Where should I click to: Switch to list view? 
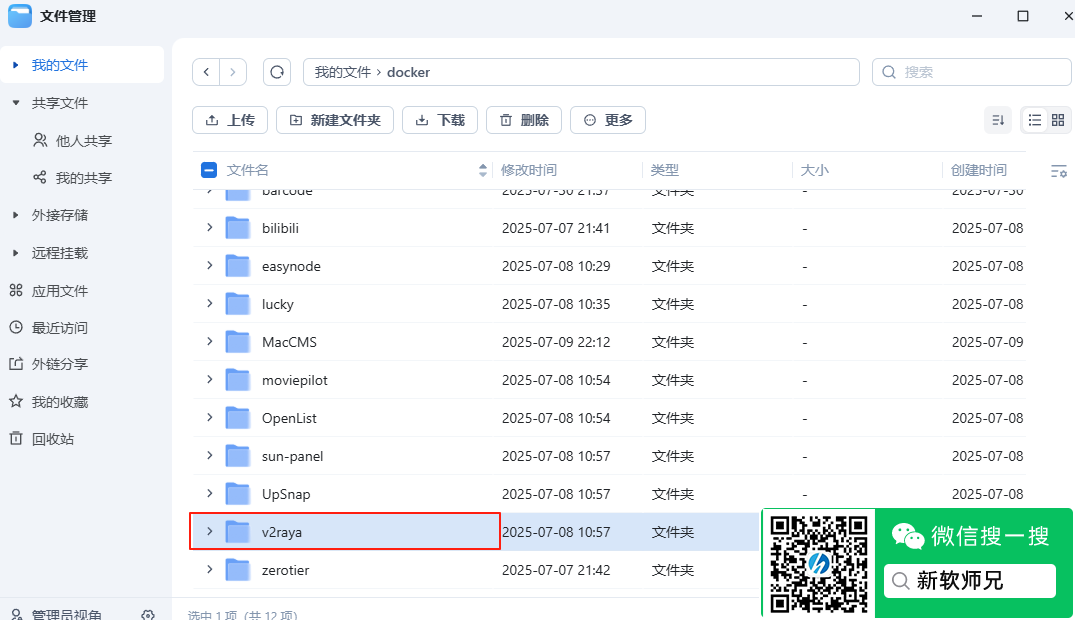1035,119
